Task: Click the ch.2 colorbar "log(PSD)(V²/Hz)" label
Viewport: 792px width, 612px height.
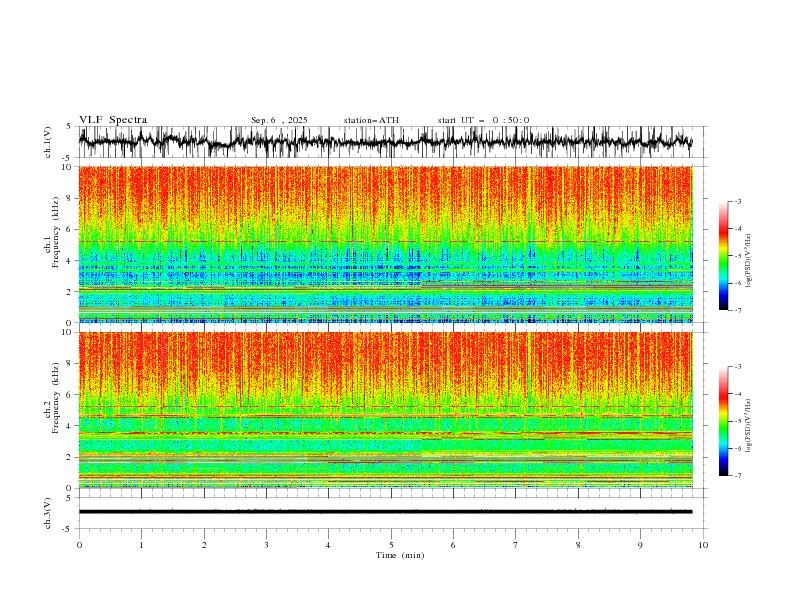Action: coord(748,426)
